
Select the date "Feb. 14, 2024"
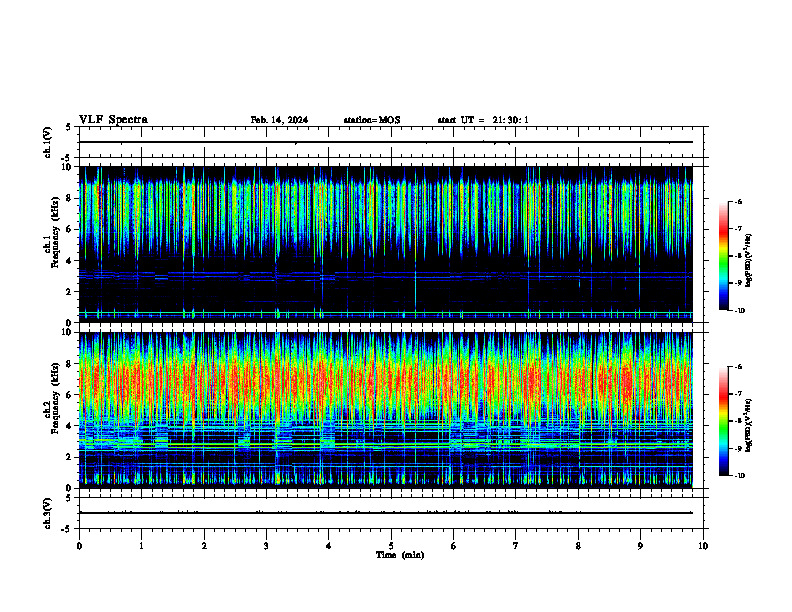pyautogui.click(x=279, y=120)
